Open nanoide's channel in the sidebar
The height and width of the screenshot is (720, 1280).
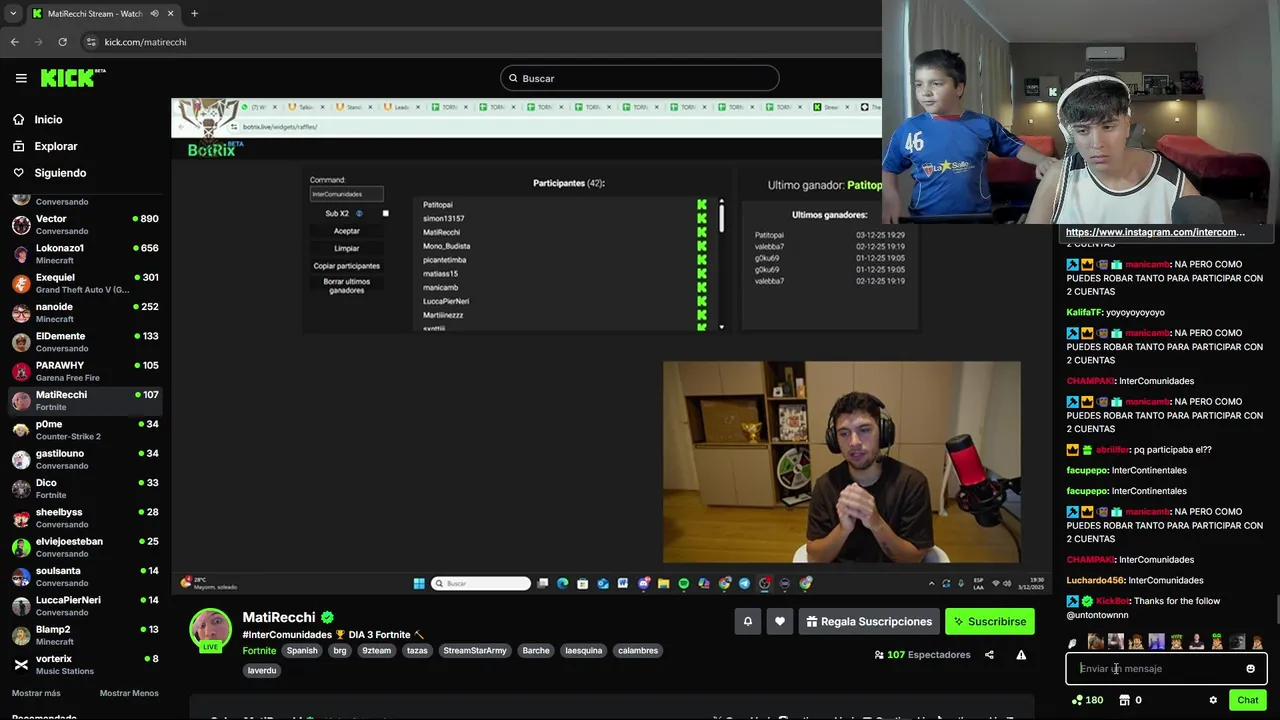pos(85,313)
